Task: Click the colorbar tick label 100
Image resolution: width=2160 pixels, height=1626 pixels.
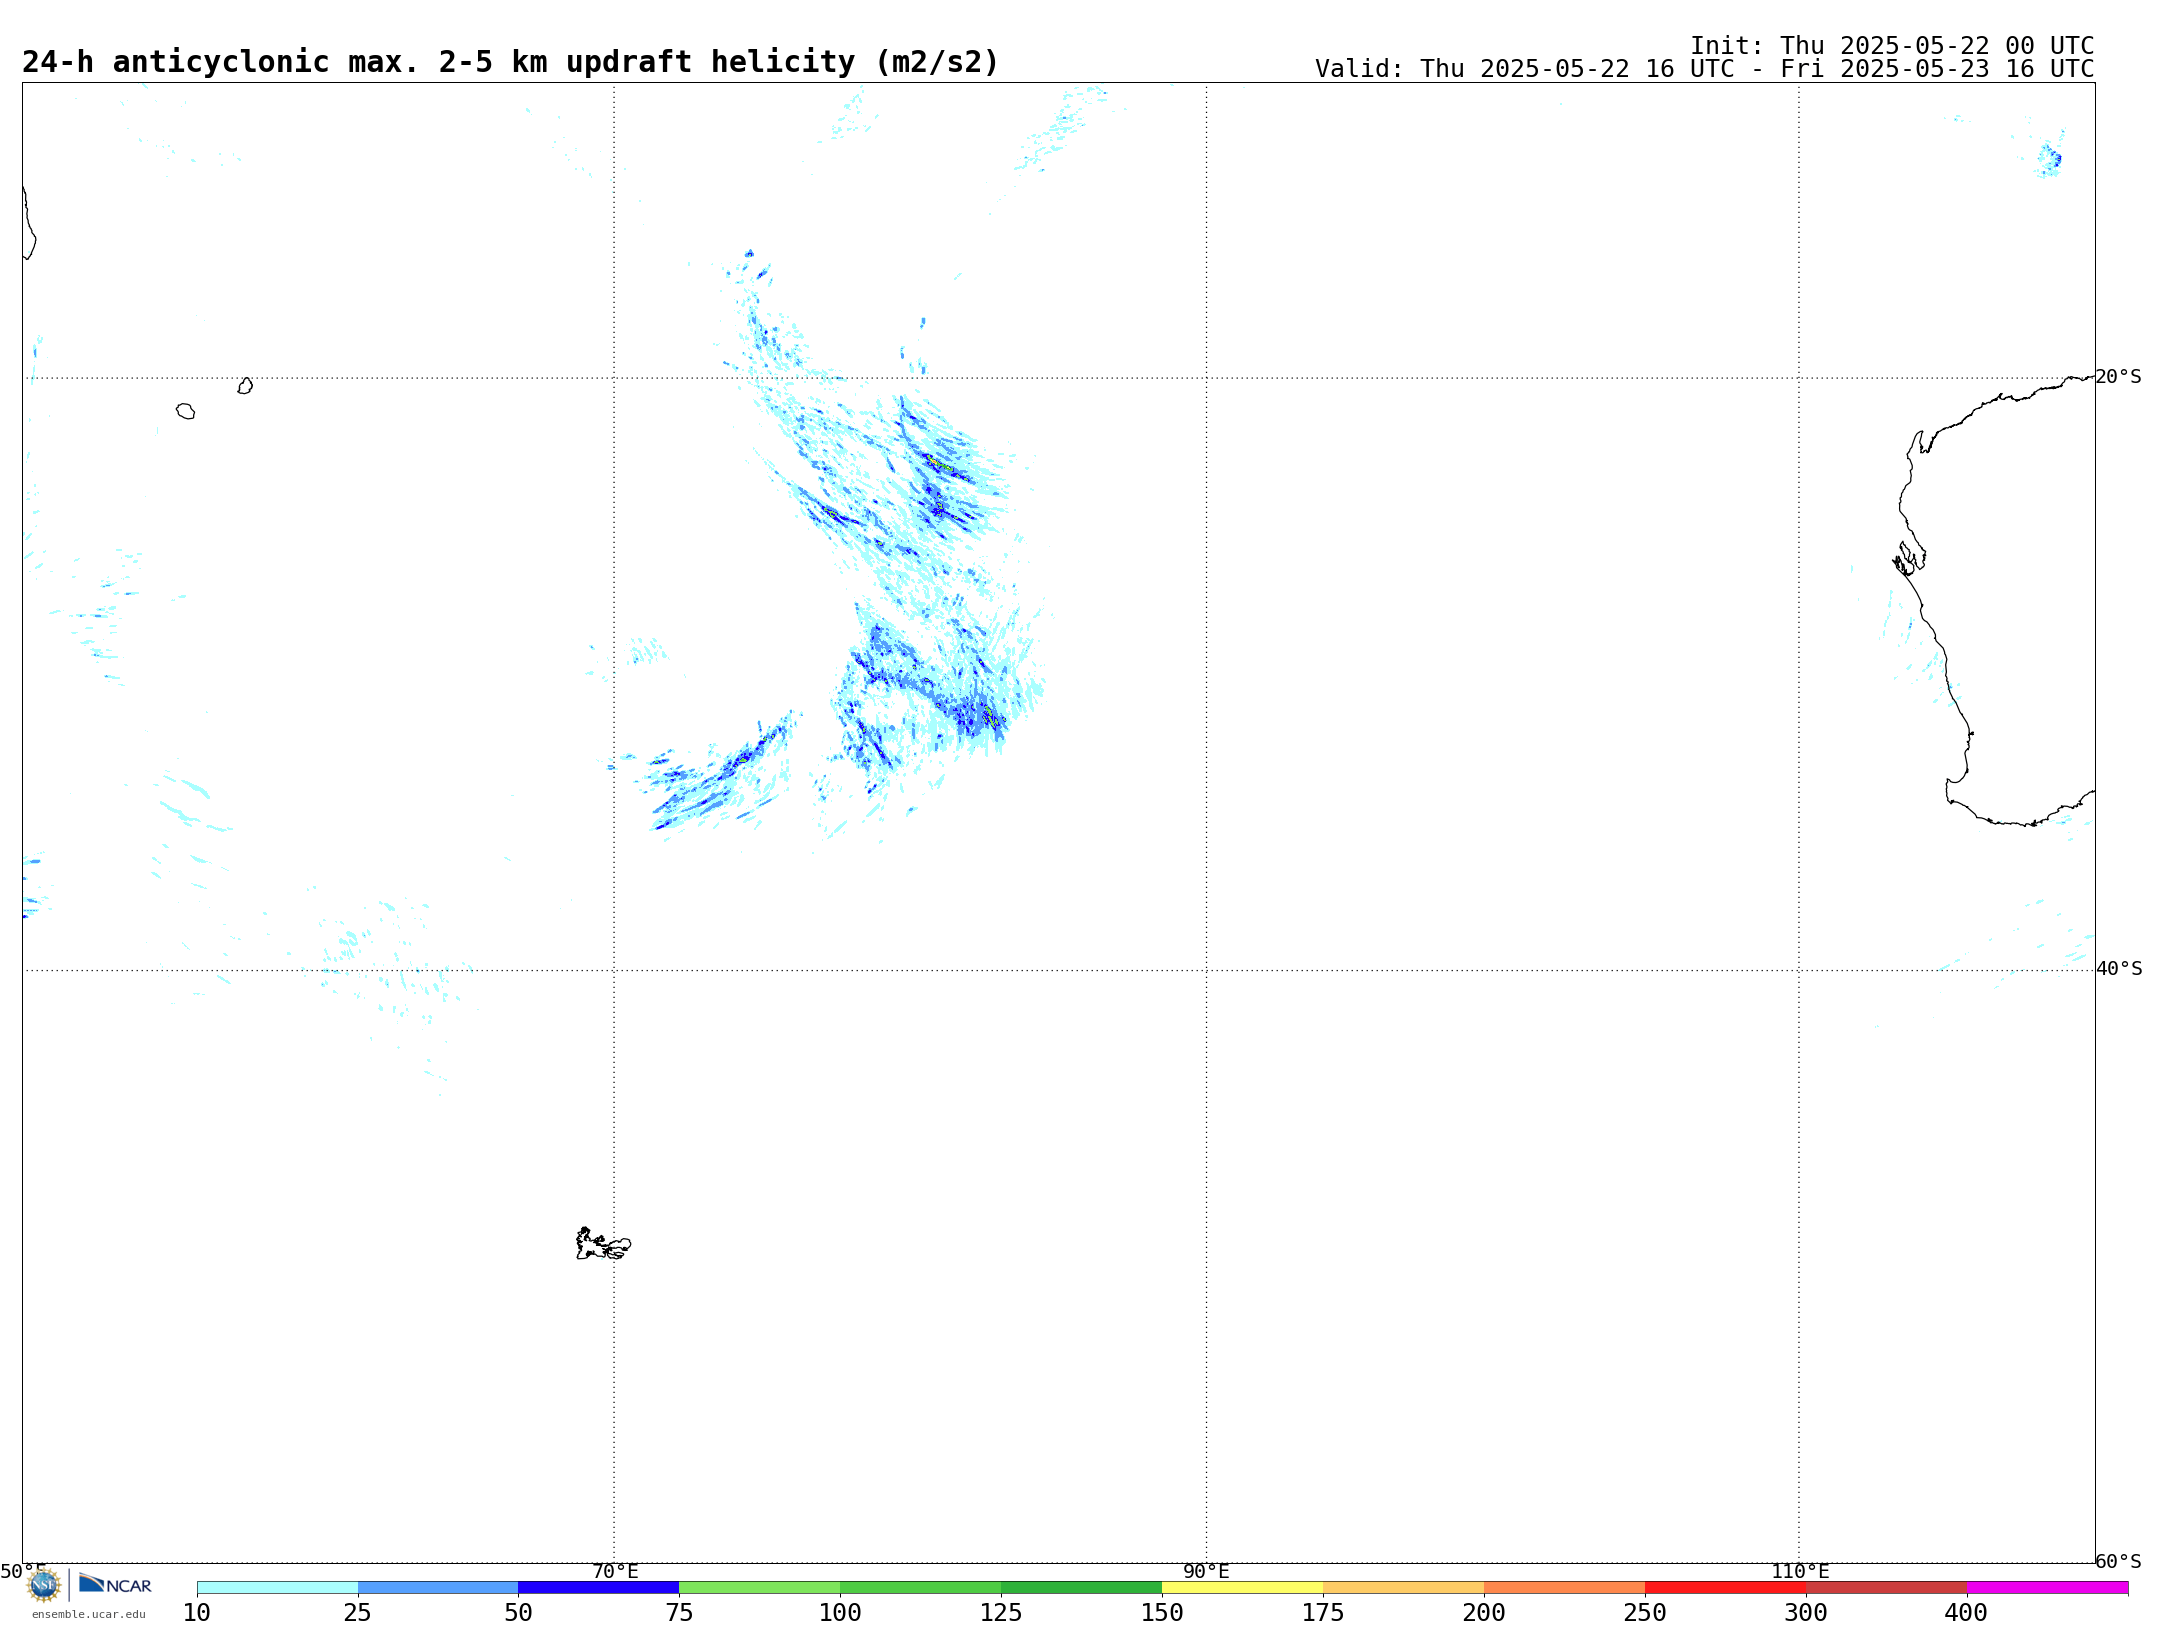Action: pyautogui.click(x=840, y=1613)
